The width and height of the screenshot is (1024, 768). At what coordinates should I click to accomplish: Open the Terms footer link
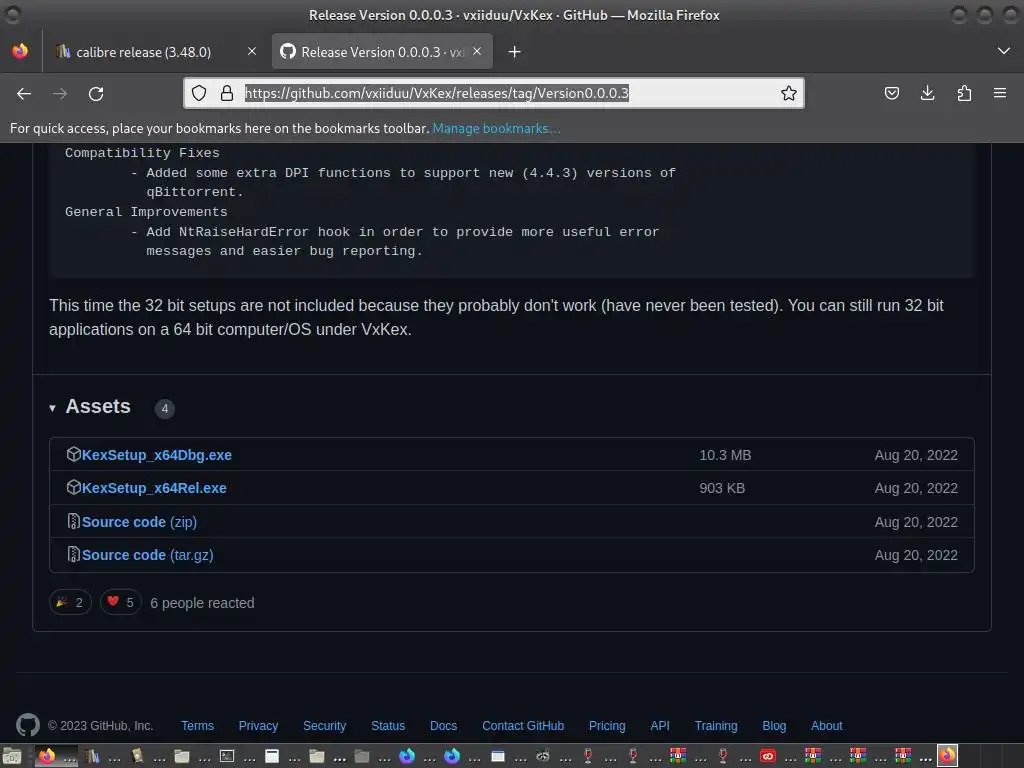pyautogui.click(x=197, y=726)
